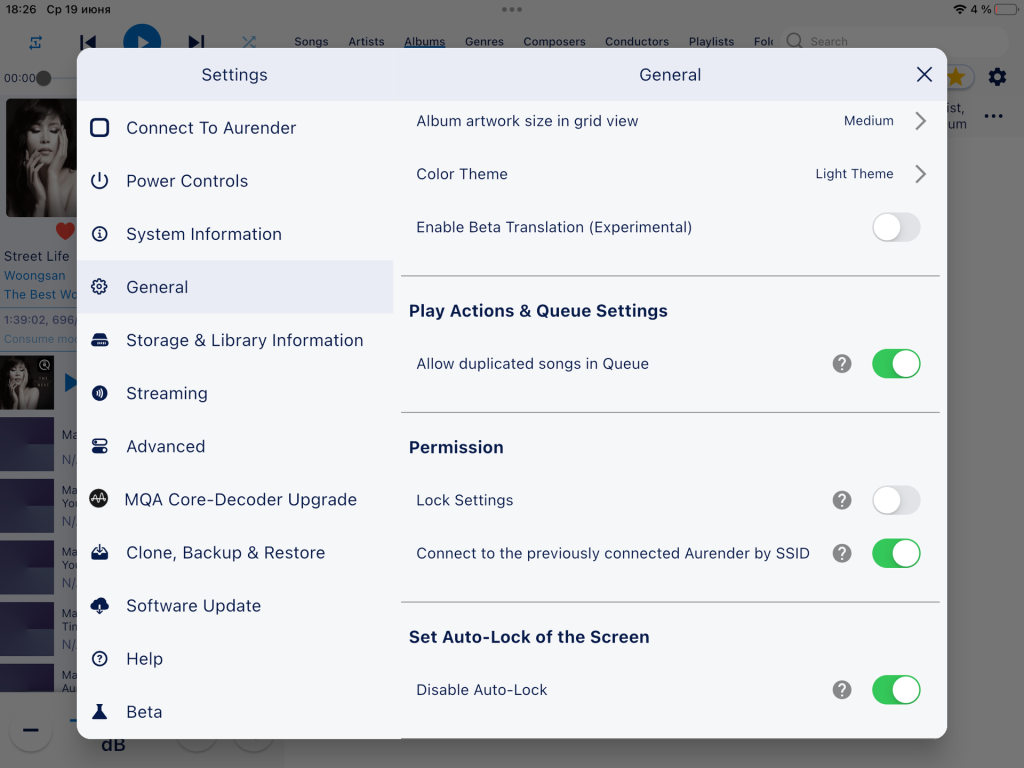
Task: Toggle Allow duplicated songs in Queue
Action: click(x=896, y=364)
